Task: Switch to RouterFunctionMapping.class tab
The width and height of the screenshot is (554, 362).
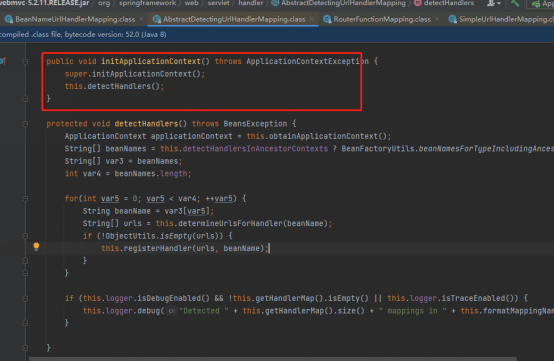Action: click(x=382, y=19)
